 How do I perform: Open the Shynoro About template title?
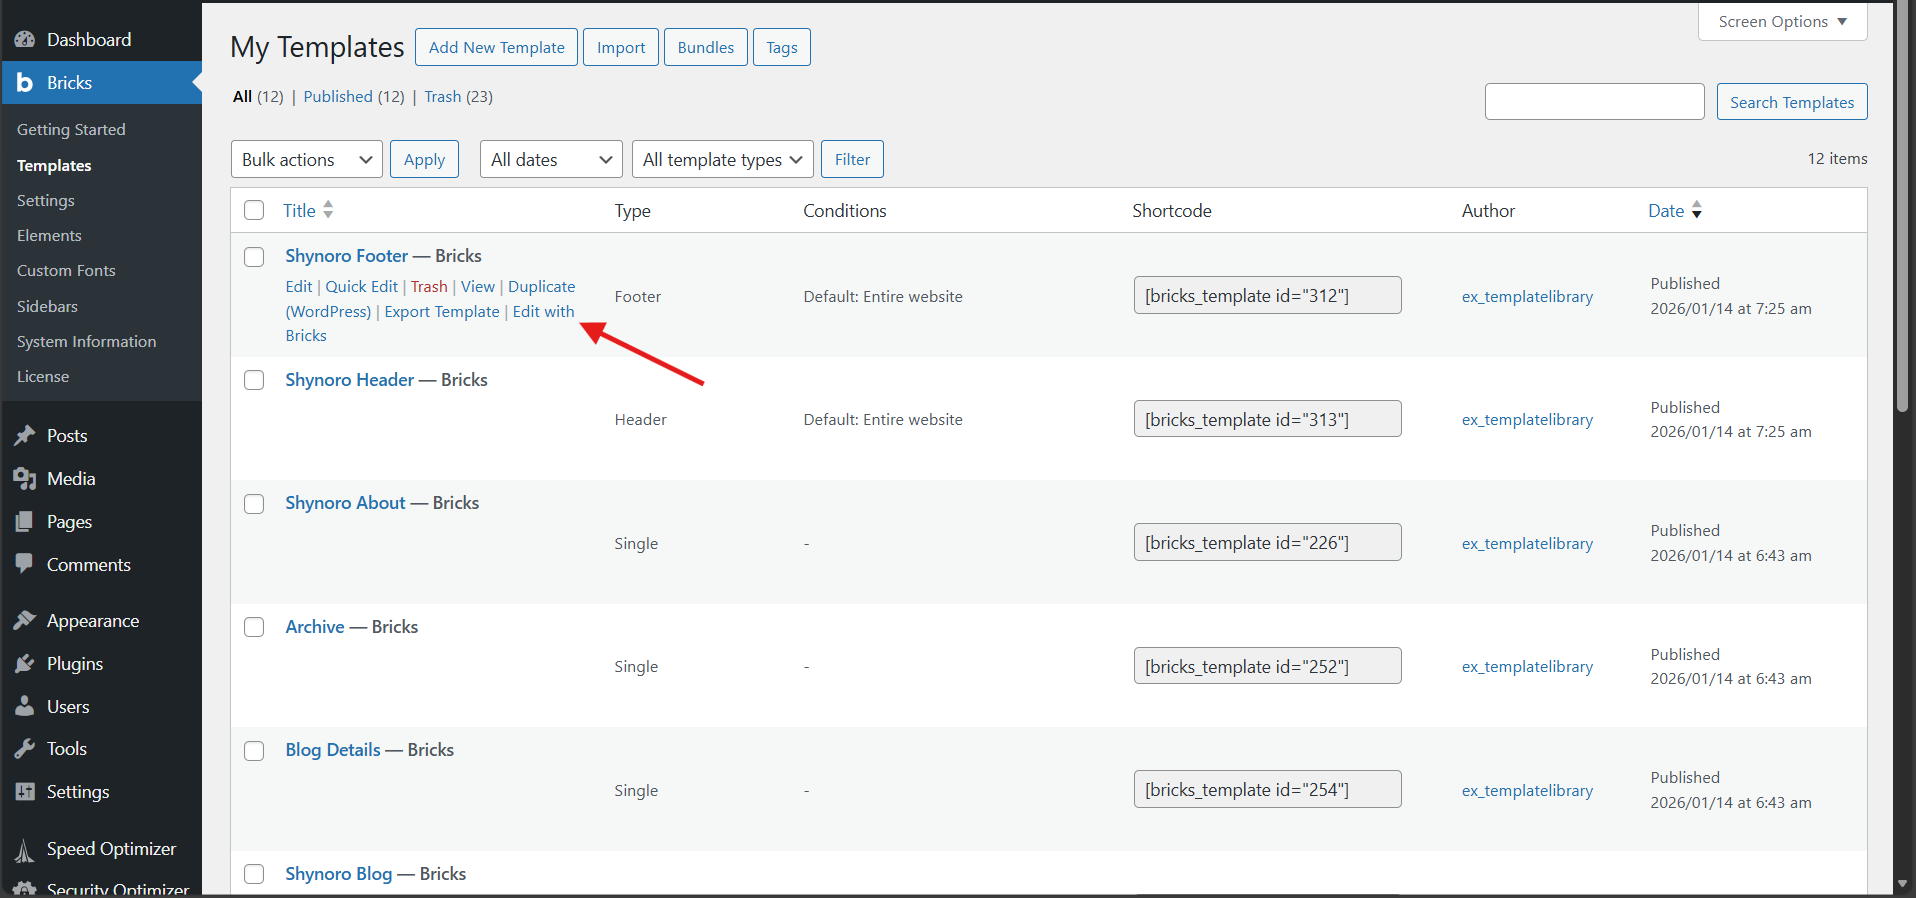point(346,503)
